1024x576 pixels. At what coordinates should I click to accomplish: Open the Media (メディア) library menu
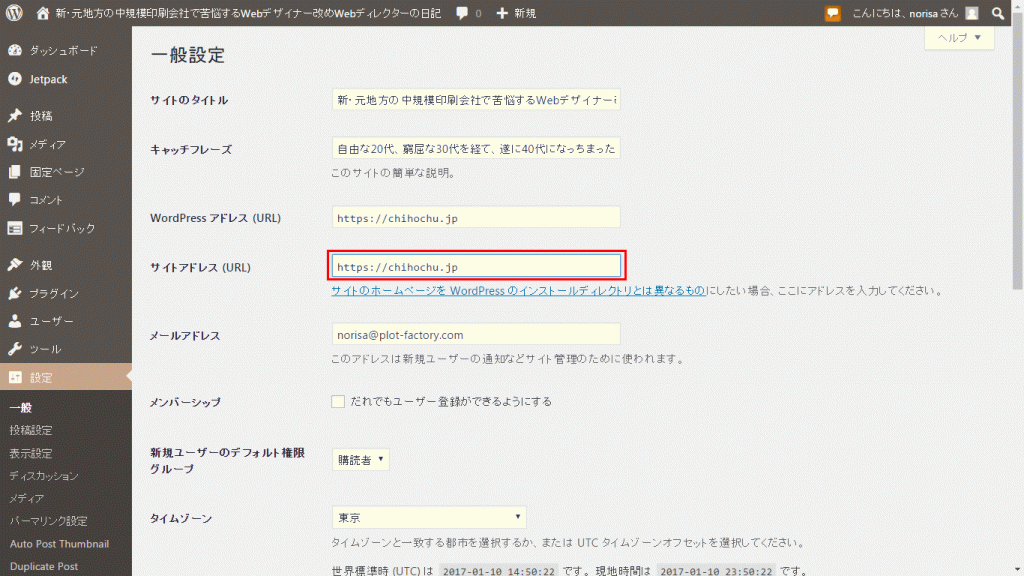coord(46,144)
